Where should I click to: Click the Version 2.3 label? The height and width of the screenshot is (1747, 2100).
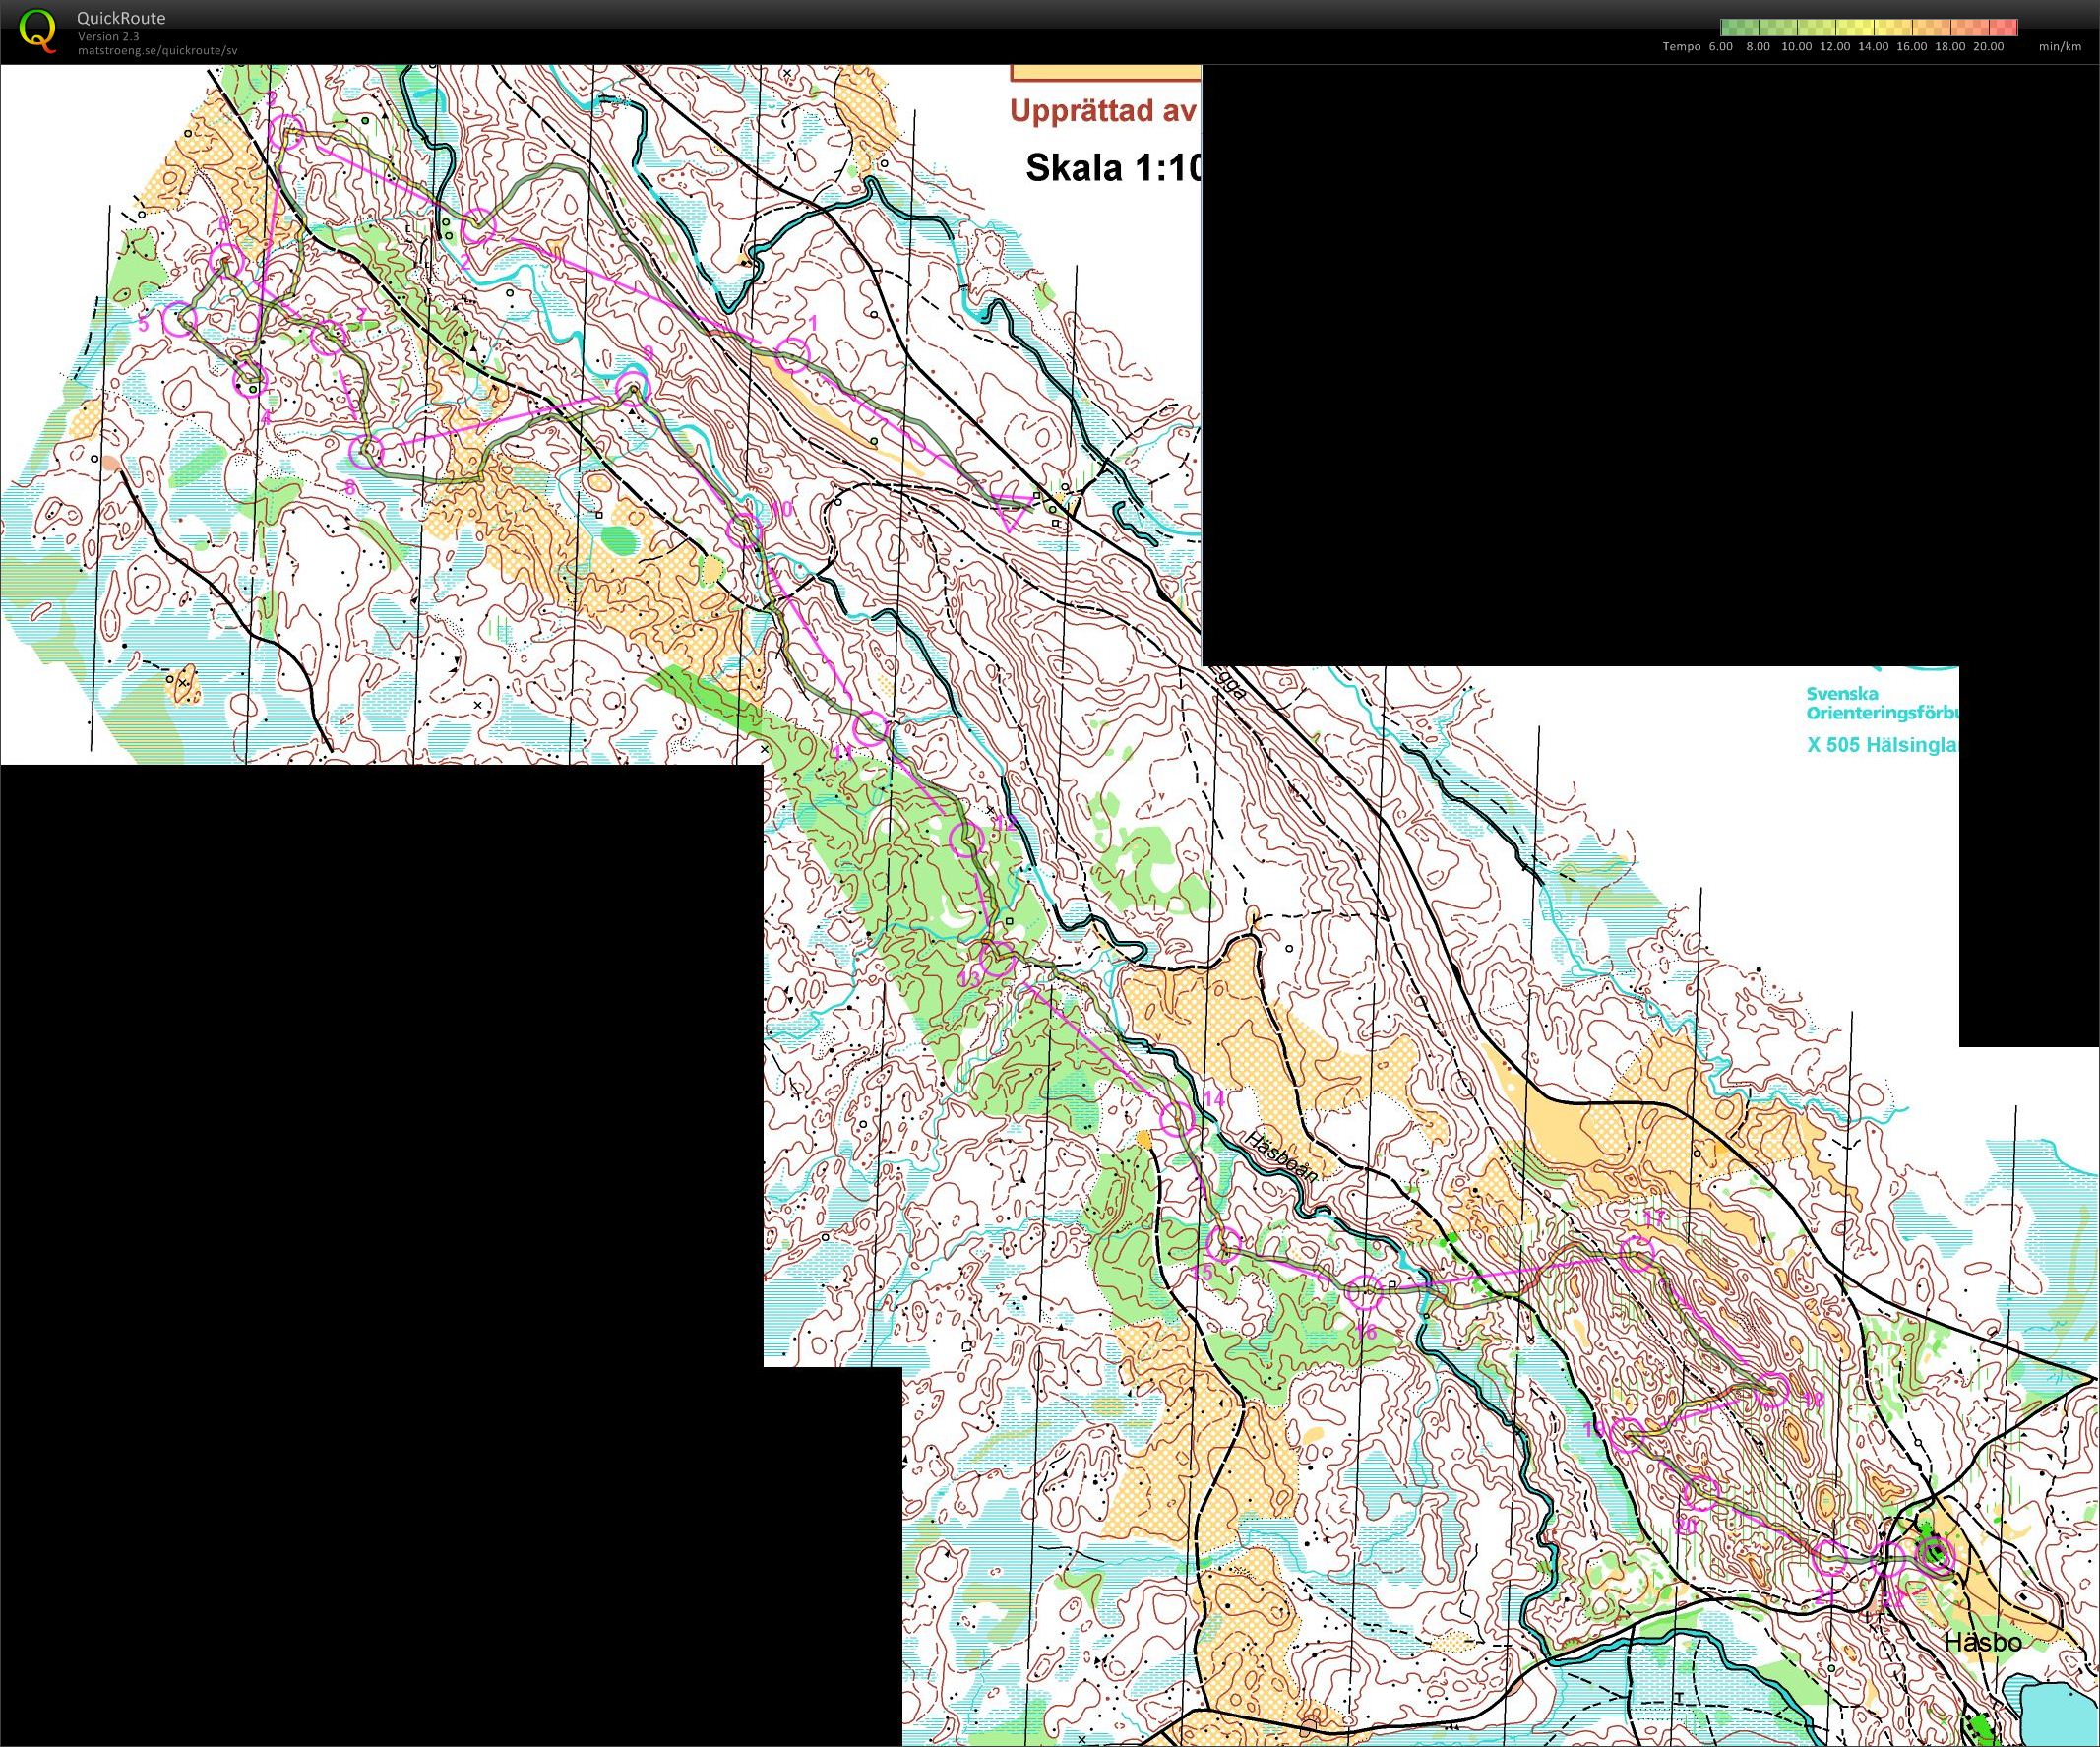108,37
